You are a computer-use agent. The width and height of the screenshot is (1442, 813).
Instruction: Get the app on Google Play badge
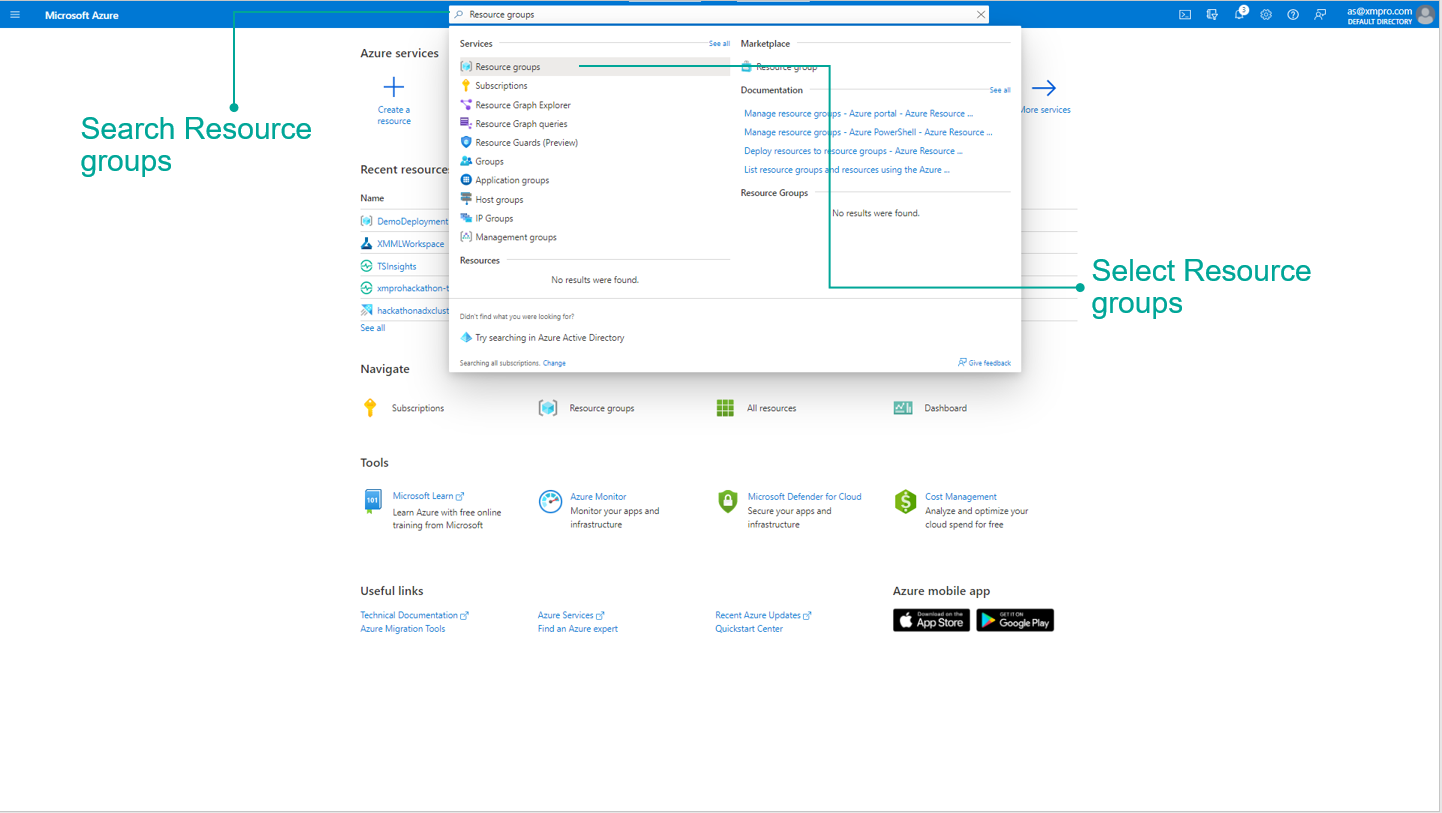click(x=1015, y=620)
